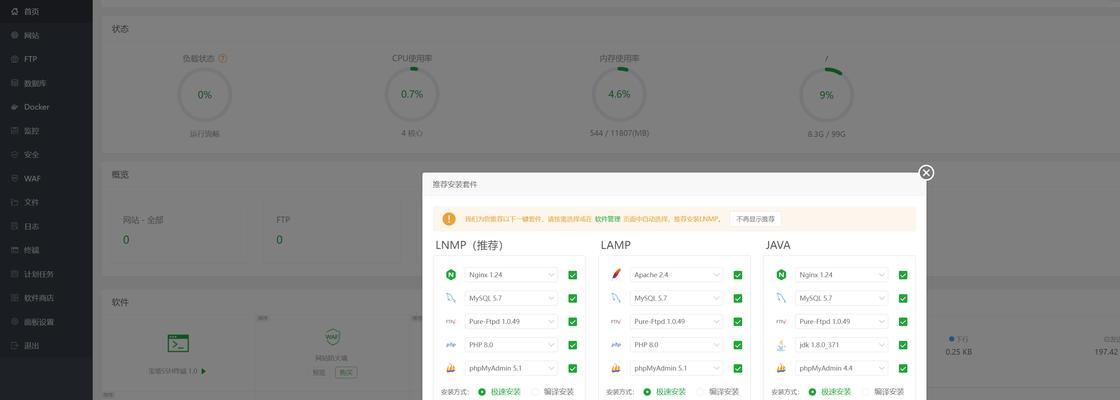Open 终端 in the sidebar menu
The image size is (1120, 400).
(46, 250)
